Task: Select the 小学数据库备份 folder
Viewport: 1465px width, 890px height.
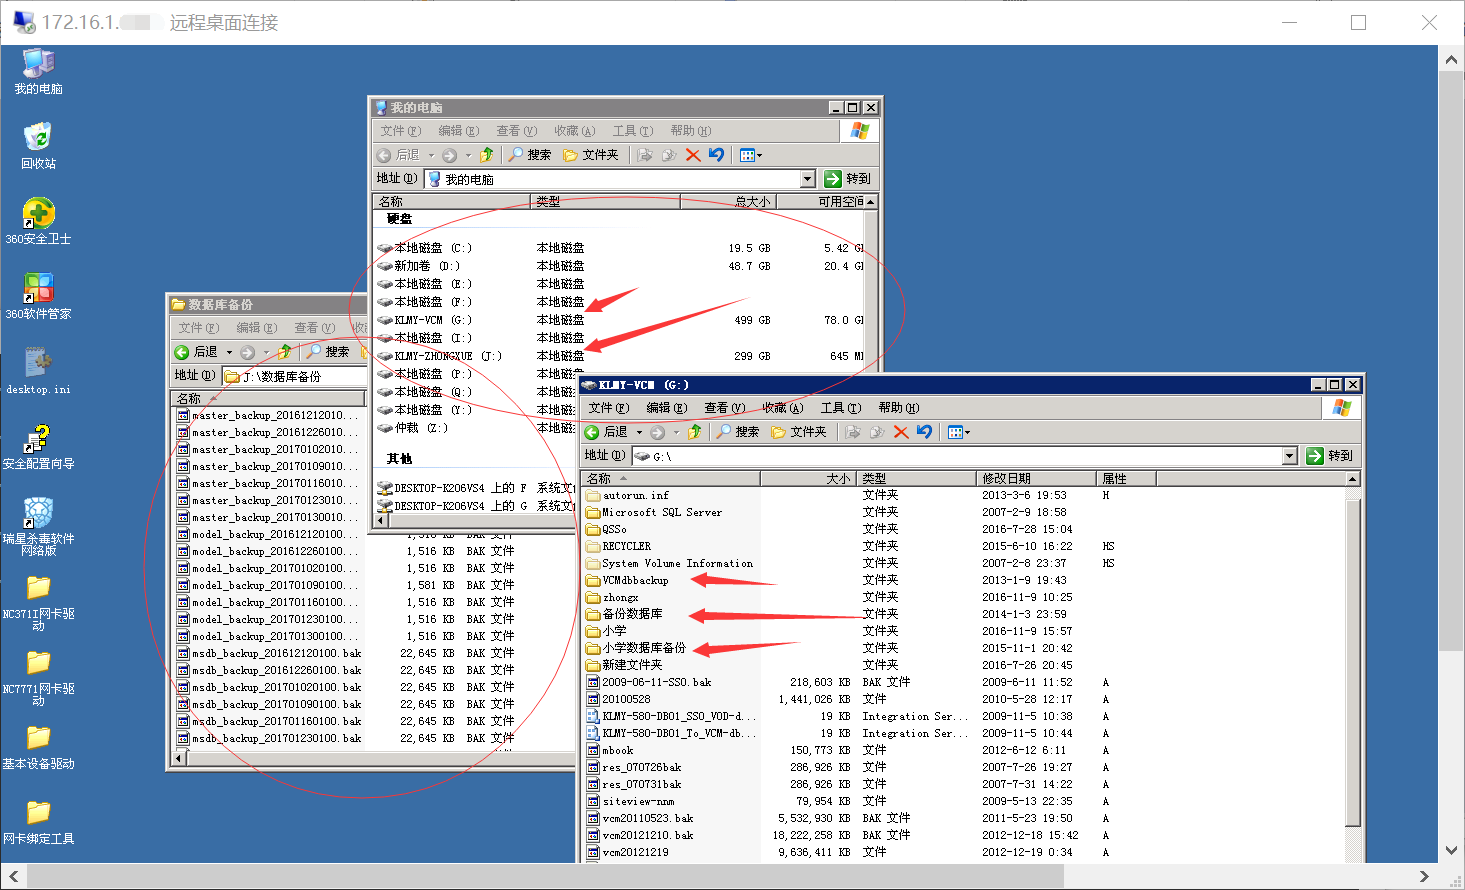Action: 643,648
